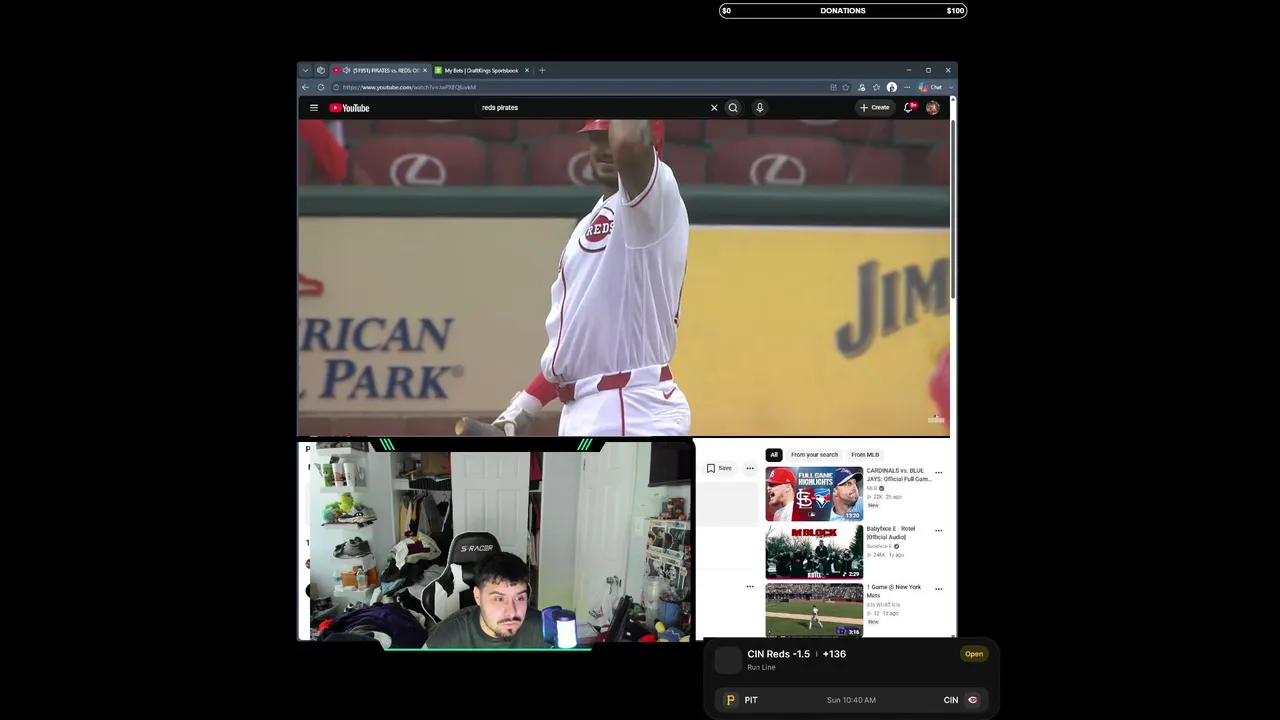Screen dimensions: 1280x720
Task: Switch to the PIRATES vs. REDS YouTube tab
Action: pyautogui.click(x=380, y=70)
